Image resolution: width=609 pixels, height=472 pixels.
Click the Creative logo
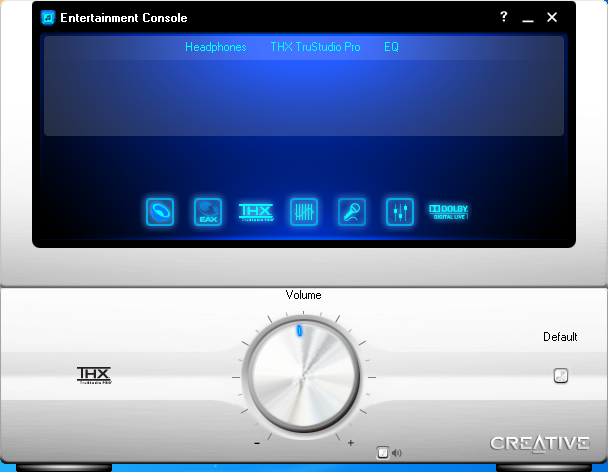(x=540, y=443)
